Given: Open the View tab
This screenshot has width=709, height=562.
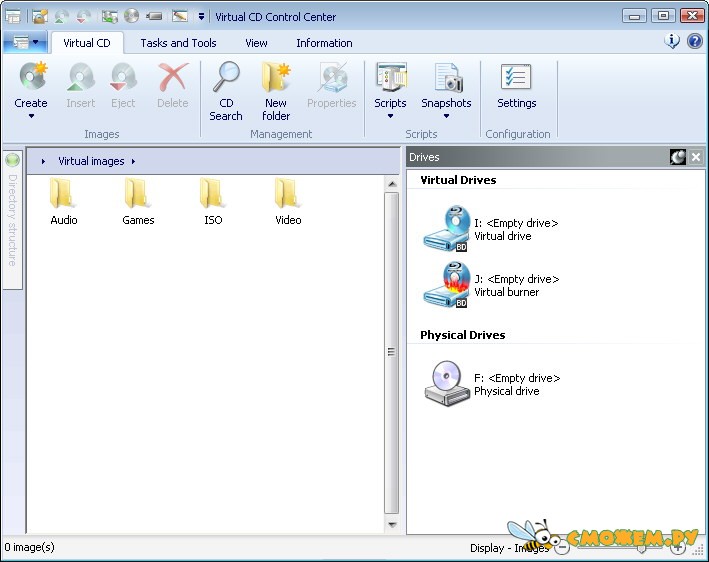Looking at the screenshot, I should [256, 43].
